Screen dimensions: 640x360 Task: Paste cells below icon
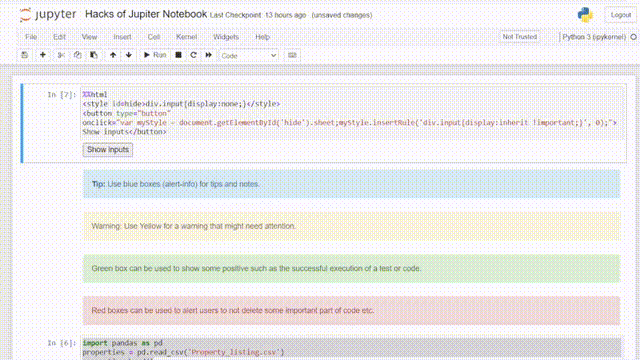coord(94,55)
